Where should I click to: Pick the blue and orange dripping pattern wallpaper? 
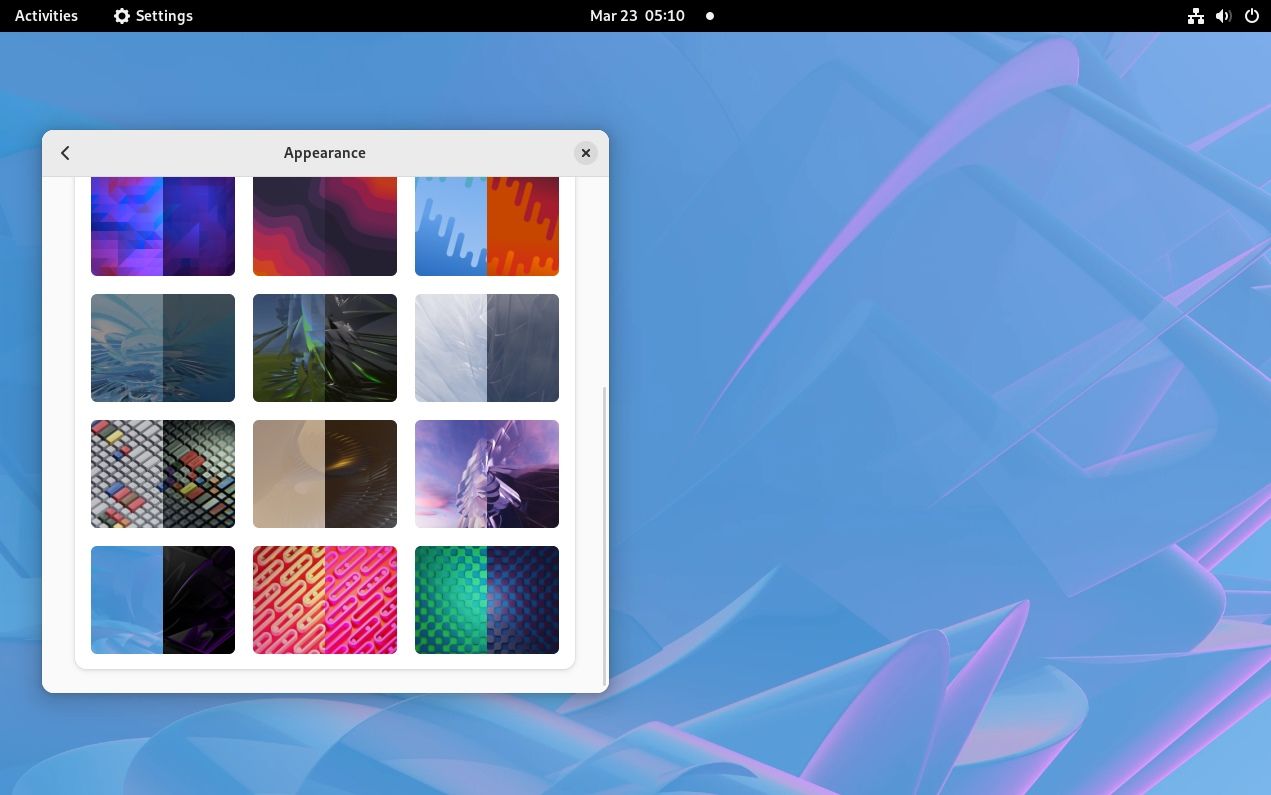point(486,222)
